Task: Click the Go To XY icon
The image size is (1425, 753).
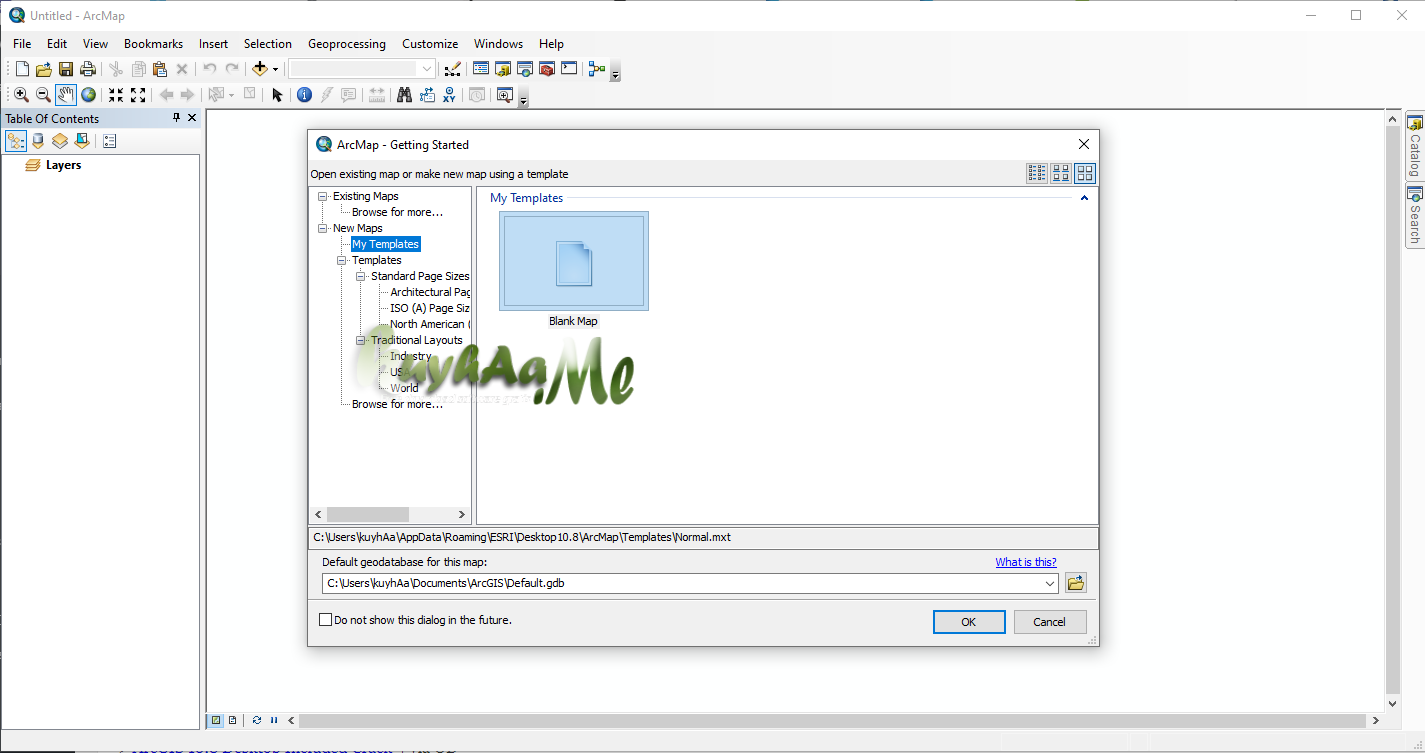Action: point(449,95)
